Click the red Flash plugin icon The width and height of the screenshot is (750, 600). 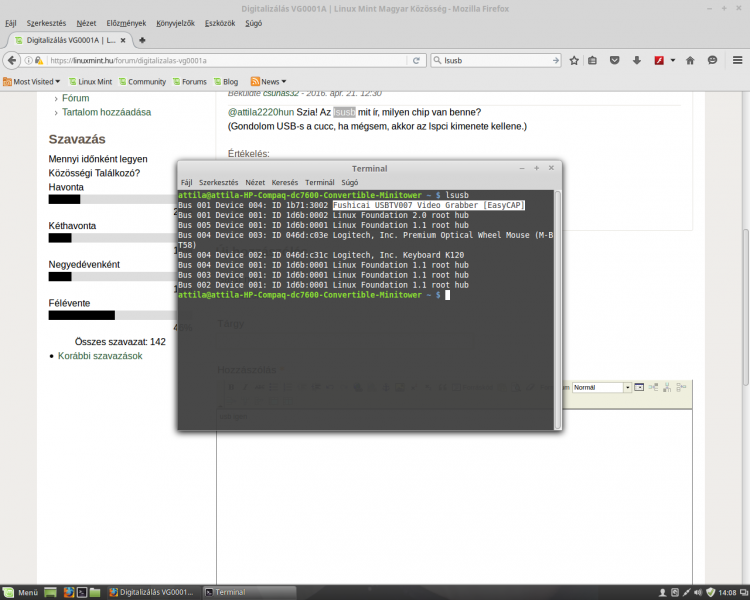(659, 60)
